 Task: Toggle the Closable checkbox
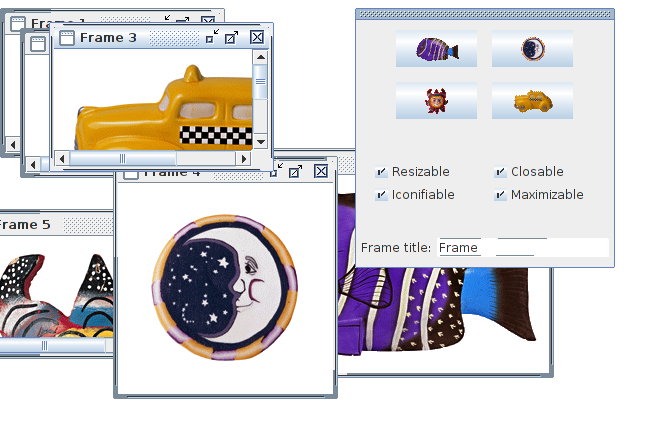point(500,172)
